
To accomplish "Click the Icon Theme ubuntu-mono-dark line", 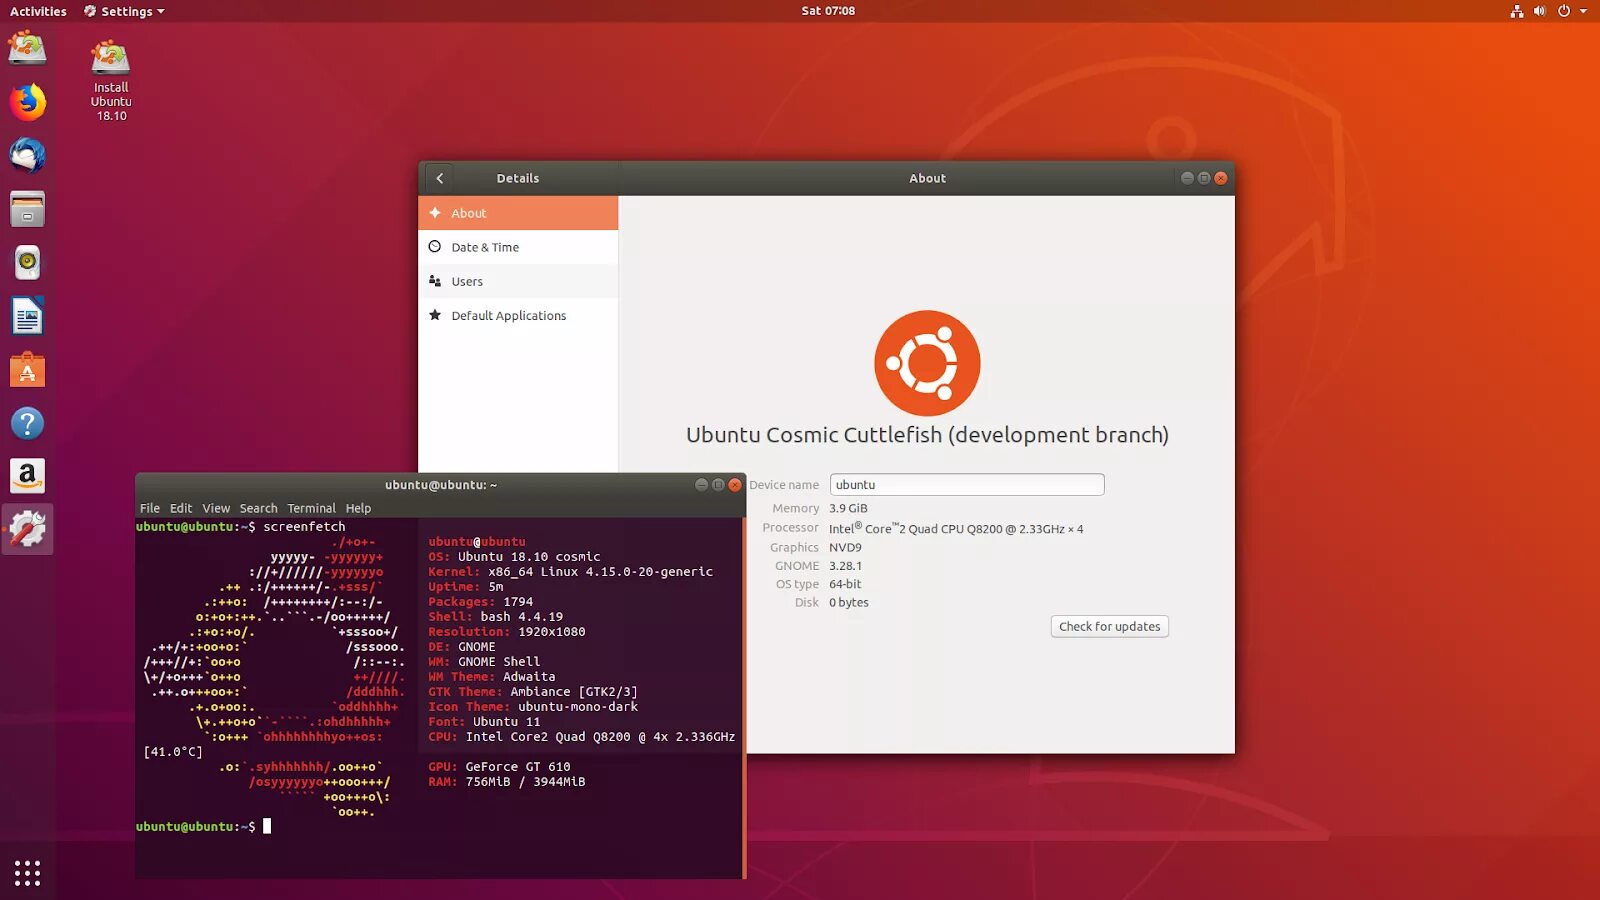I will (533, 707).
